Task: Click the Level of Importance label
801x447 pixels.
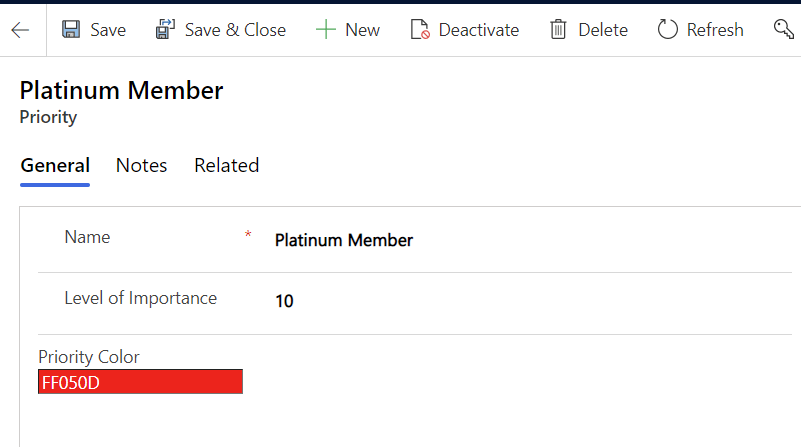Action: tap(140, 298)
